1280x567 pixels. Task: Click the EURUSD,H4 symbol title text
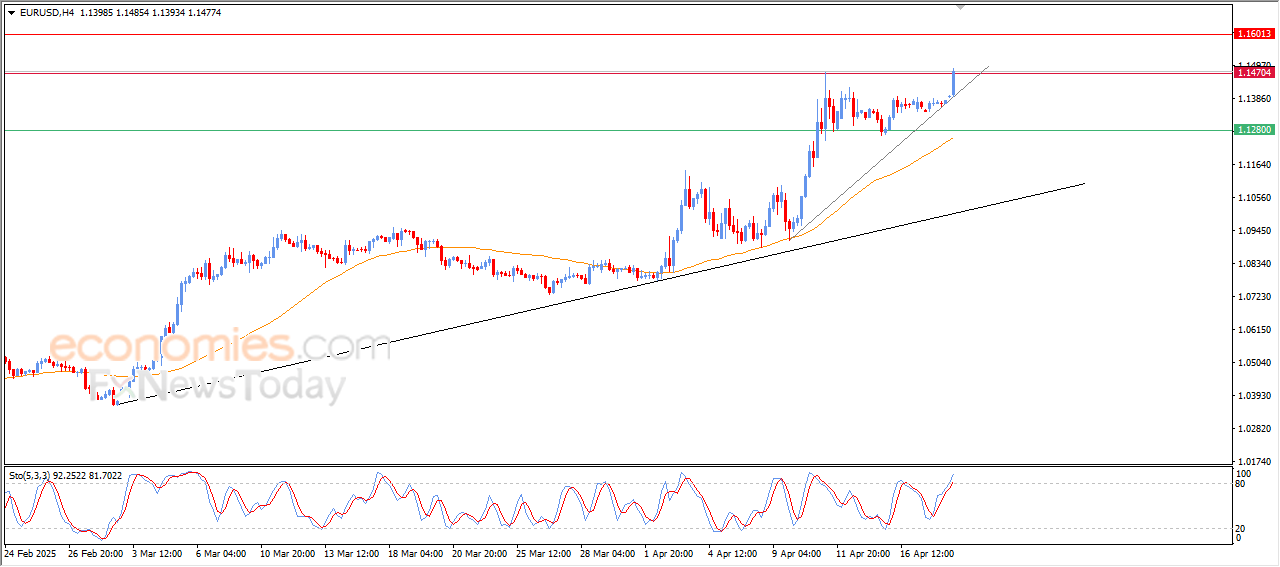coord(47,12)
